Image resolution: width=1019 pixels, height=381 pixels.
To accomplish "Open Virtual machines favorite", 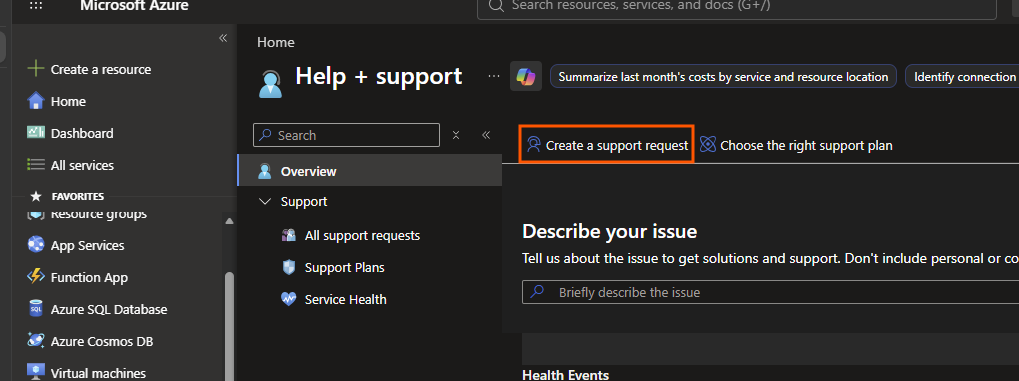I will [x=98, y=373].
